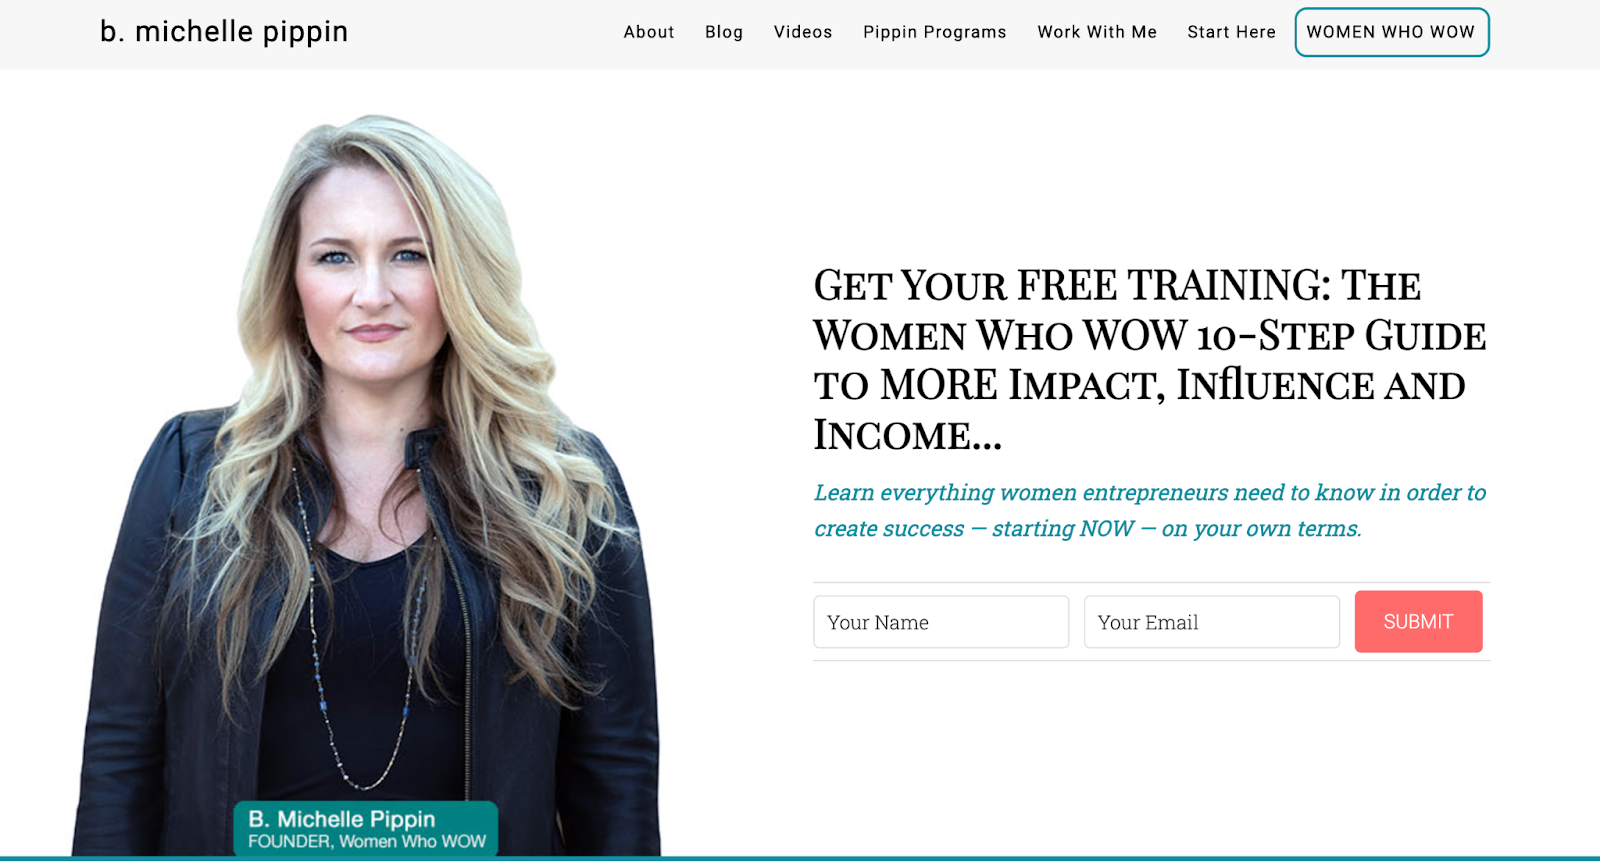Click the FOUNDER, Women Who WOW caption text
This screenshot has height=862, width=1600.
click(367, 842)
